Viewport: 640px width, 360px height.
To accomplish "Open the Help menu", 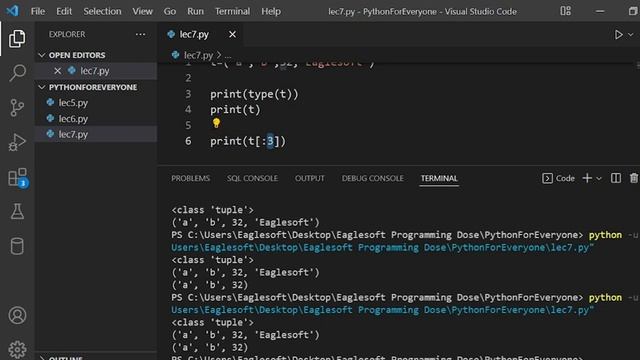I will (271, 11).
